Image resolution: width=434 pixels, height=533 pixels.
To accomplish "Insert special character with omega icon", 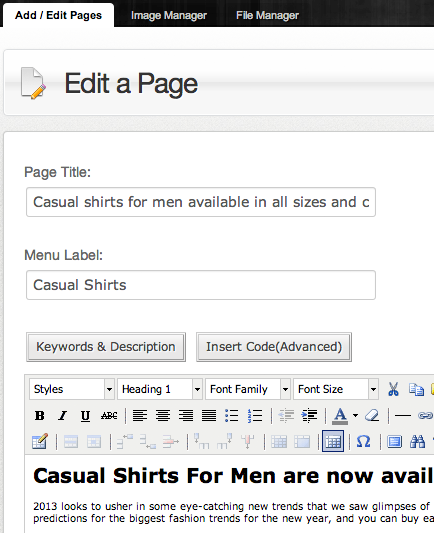I will click(363, 442).
